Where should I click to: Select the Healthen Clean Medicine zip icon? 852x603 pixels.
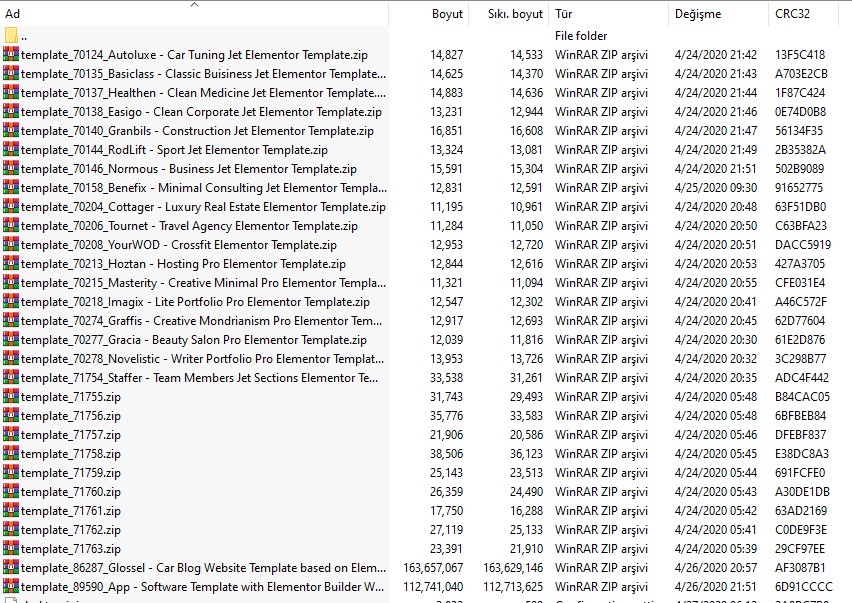11,93
